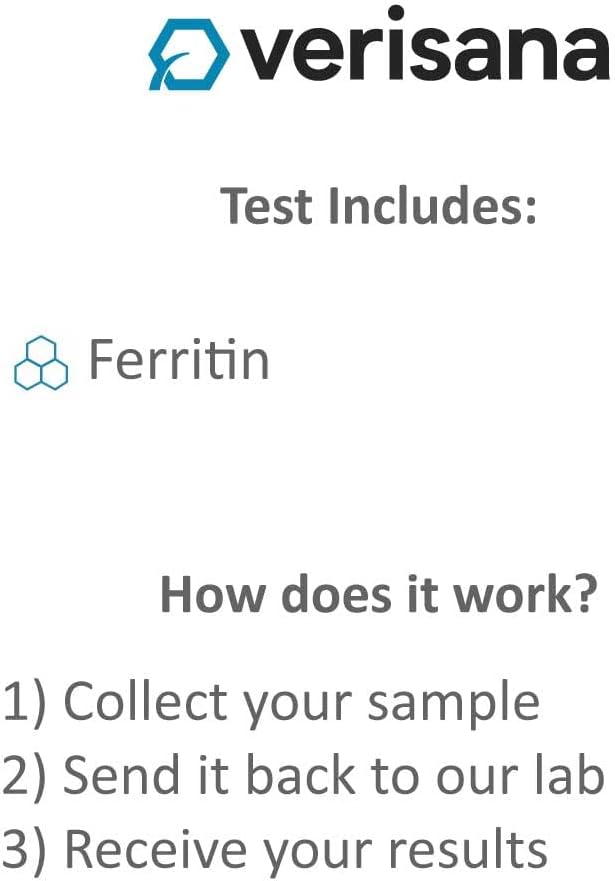This screenshot has height=881, width=615.
Task: Click the step number "3)"
Action: 24,850
